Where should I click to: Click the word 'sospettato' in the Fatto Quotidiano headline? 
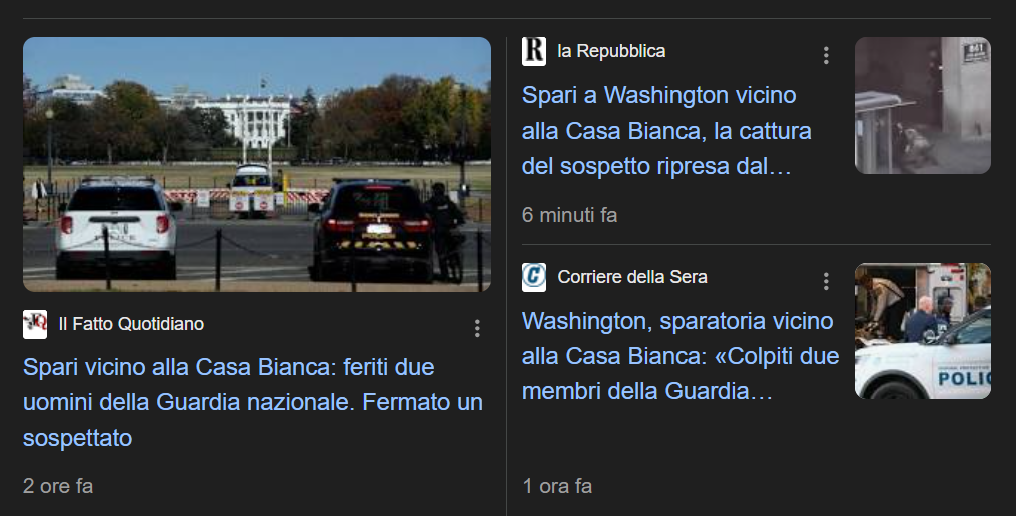(78, 439)
